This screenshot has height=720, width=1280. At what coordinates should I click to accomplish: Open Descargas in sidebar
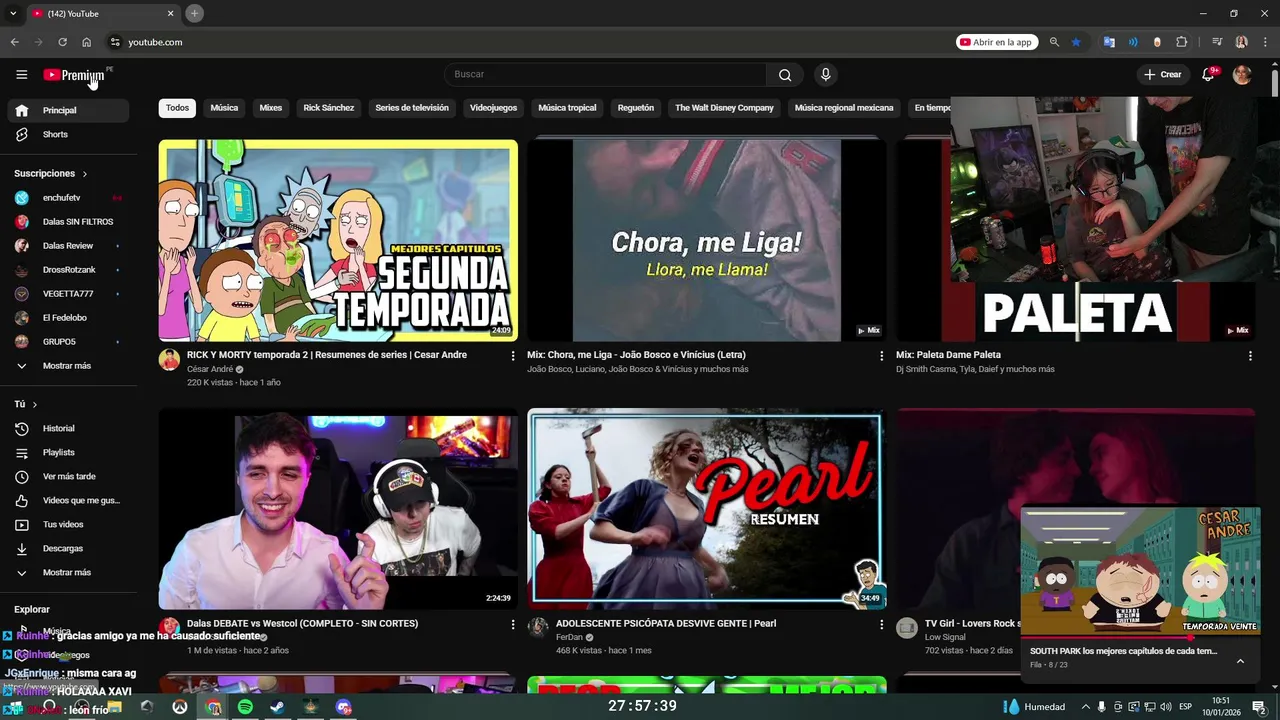(x=68, y=548)
